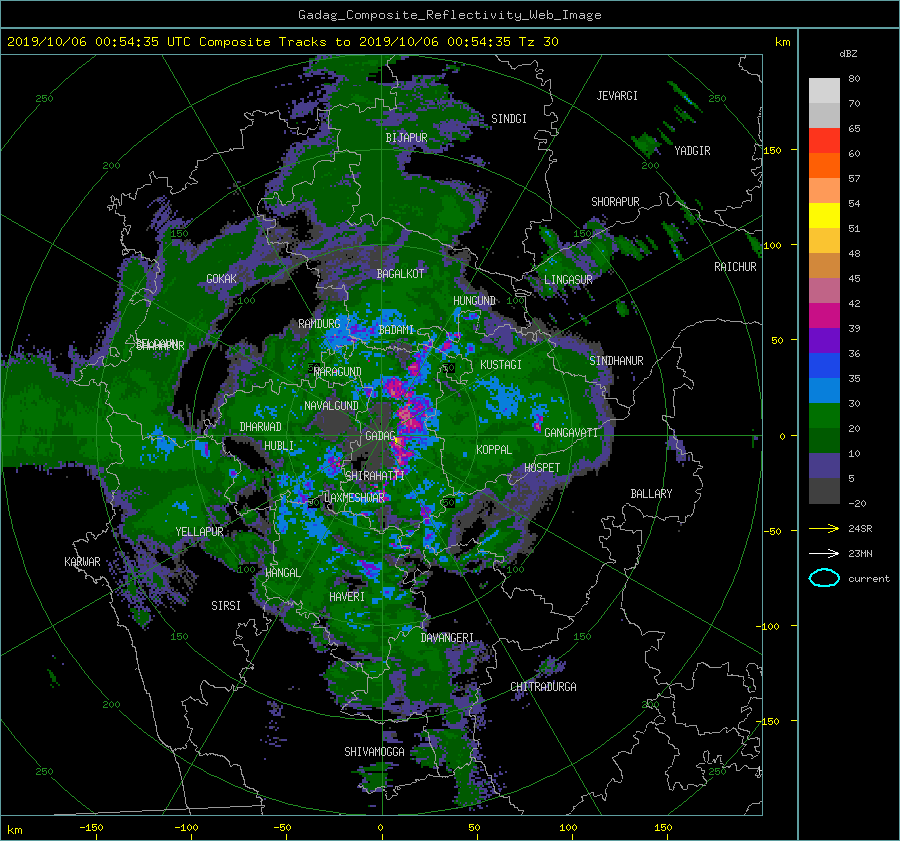The image size is (900, 841).
Task: Click the 'current' legend label
Action: click(869, 579)
